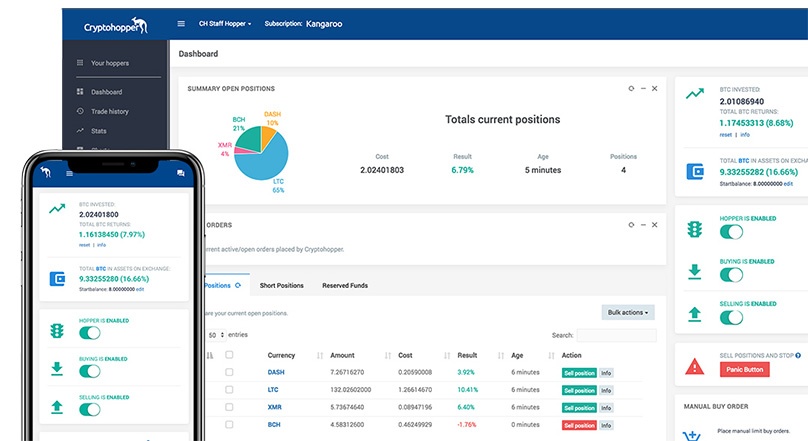Toggle Buying is enabled switch on phone
Screen dimensions: 808x441
tap(90, 371)
